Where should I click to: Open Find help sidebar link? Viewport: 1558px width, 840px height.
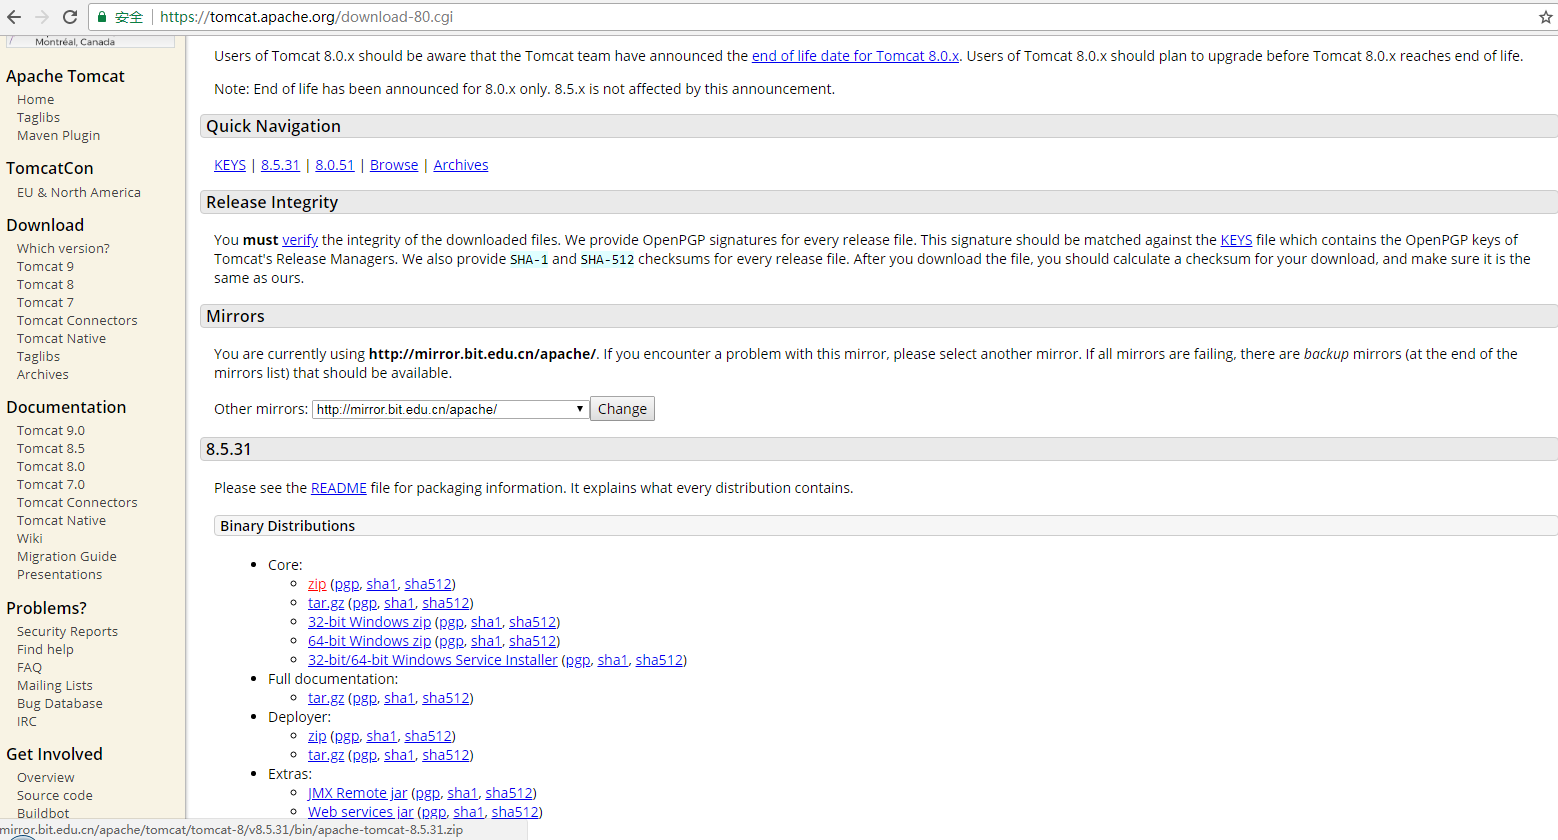click(x=45, y=649)
